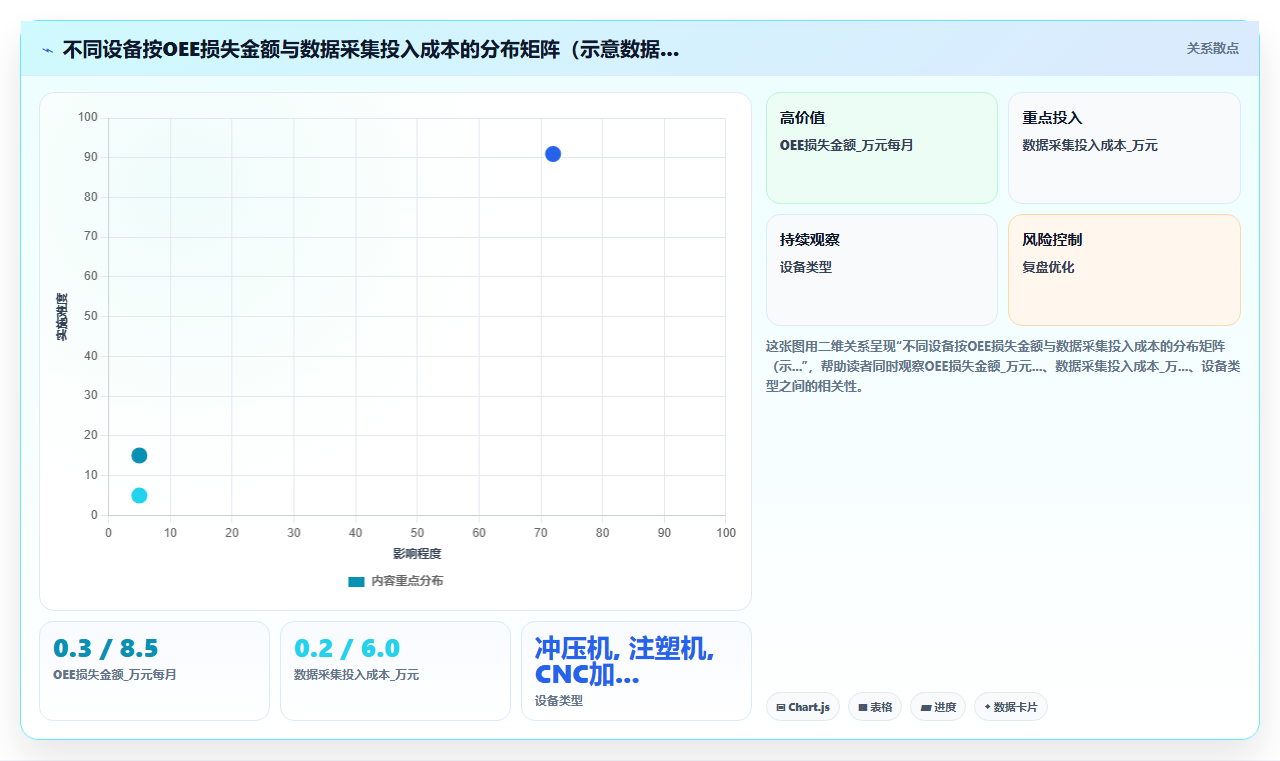This screenshot has width=1280, height=761.
Task: Click the 设备类型 label under 冲压机 card
Action: (x=559, y=701)
